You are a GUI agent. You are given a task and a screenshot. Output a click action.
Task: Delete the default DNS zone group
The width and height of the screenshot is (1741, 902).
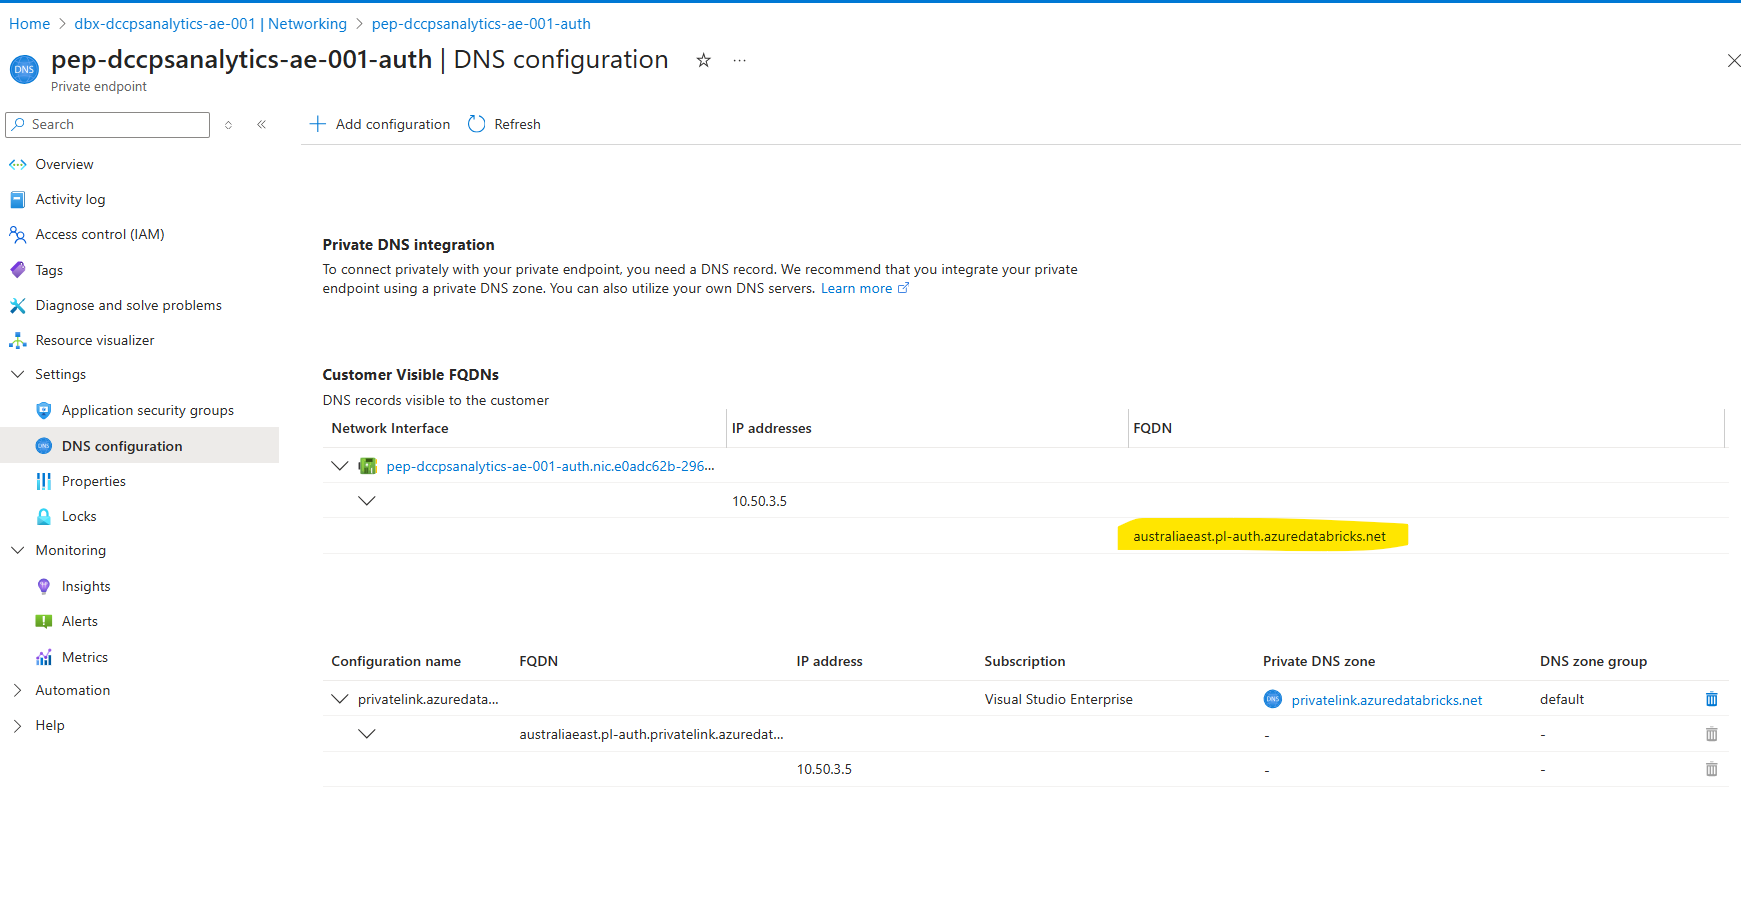point(1711,699)
